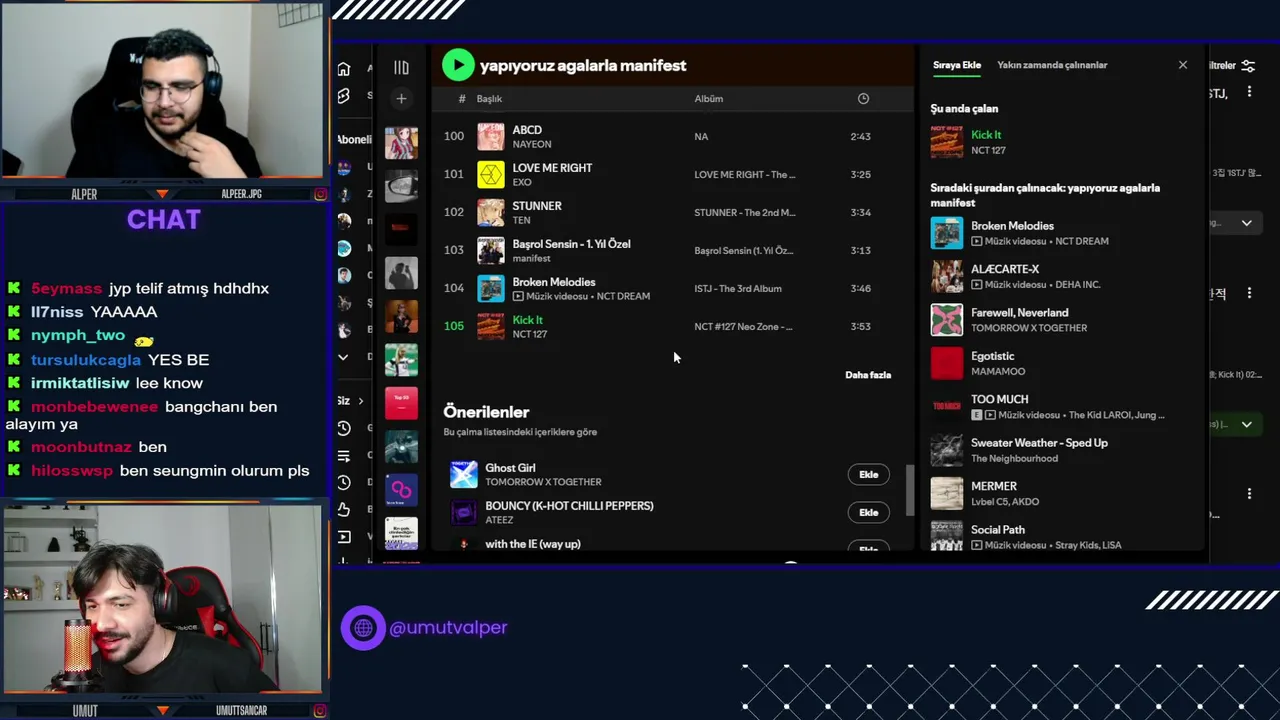Click 'Daha fazla' to show more
Image resolution: width=1280 pixels, height=720 pixels.
[868, 375]
